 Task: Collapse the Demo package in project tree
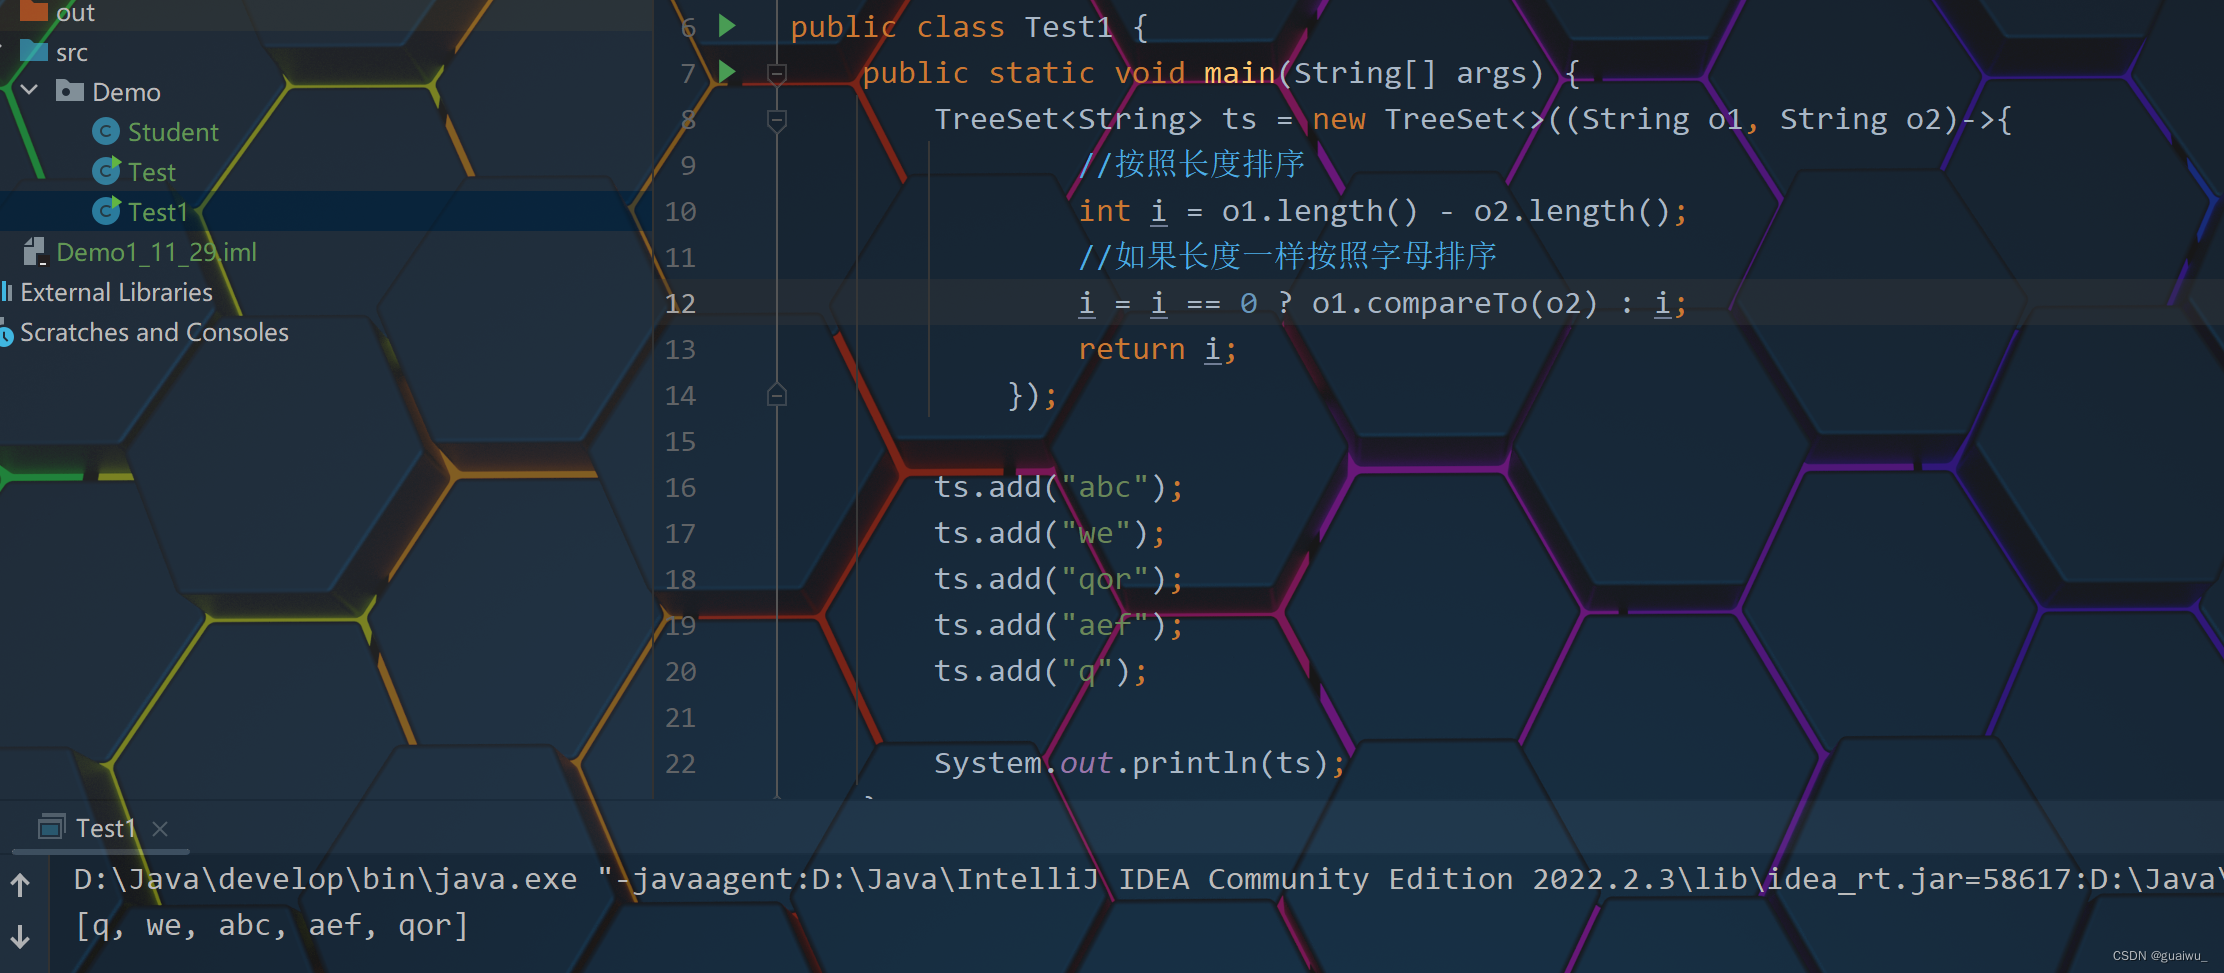pyautogui.click(x=29, y=91)
